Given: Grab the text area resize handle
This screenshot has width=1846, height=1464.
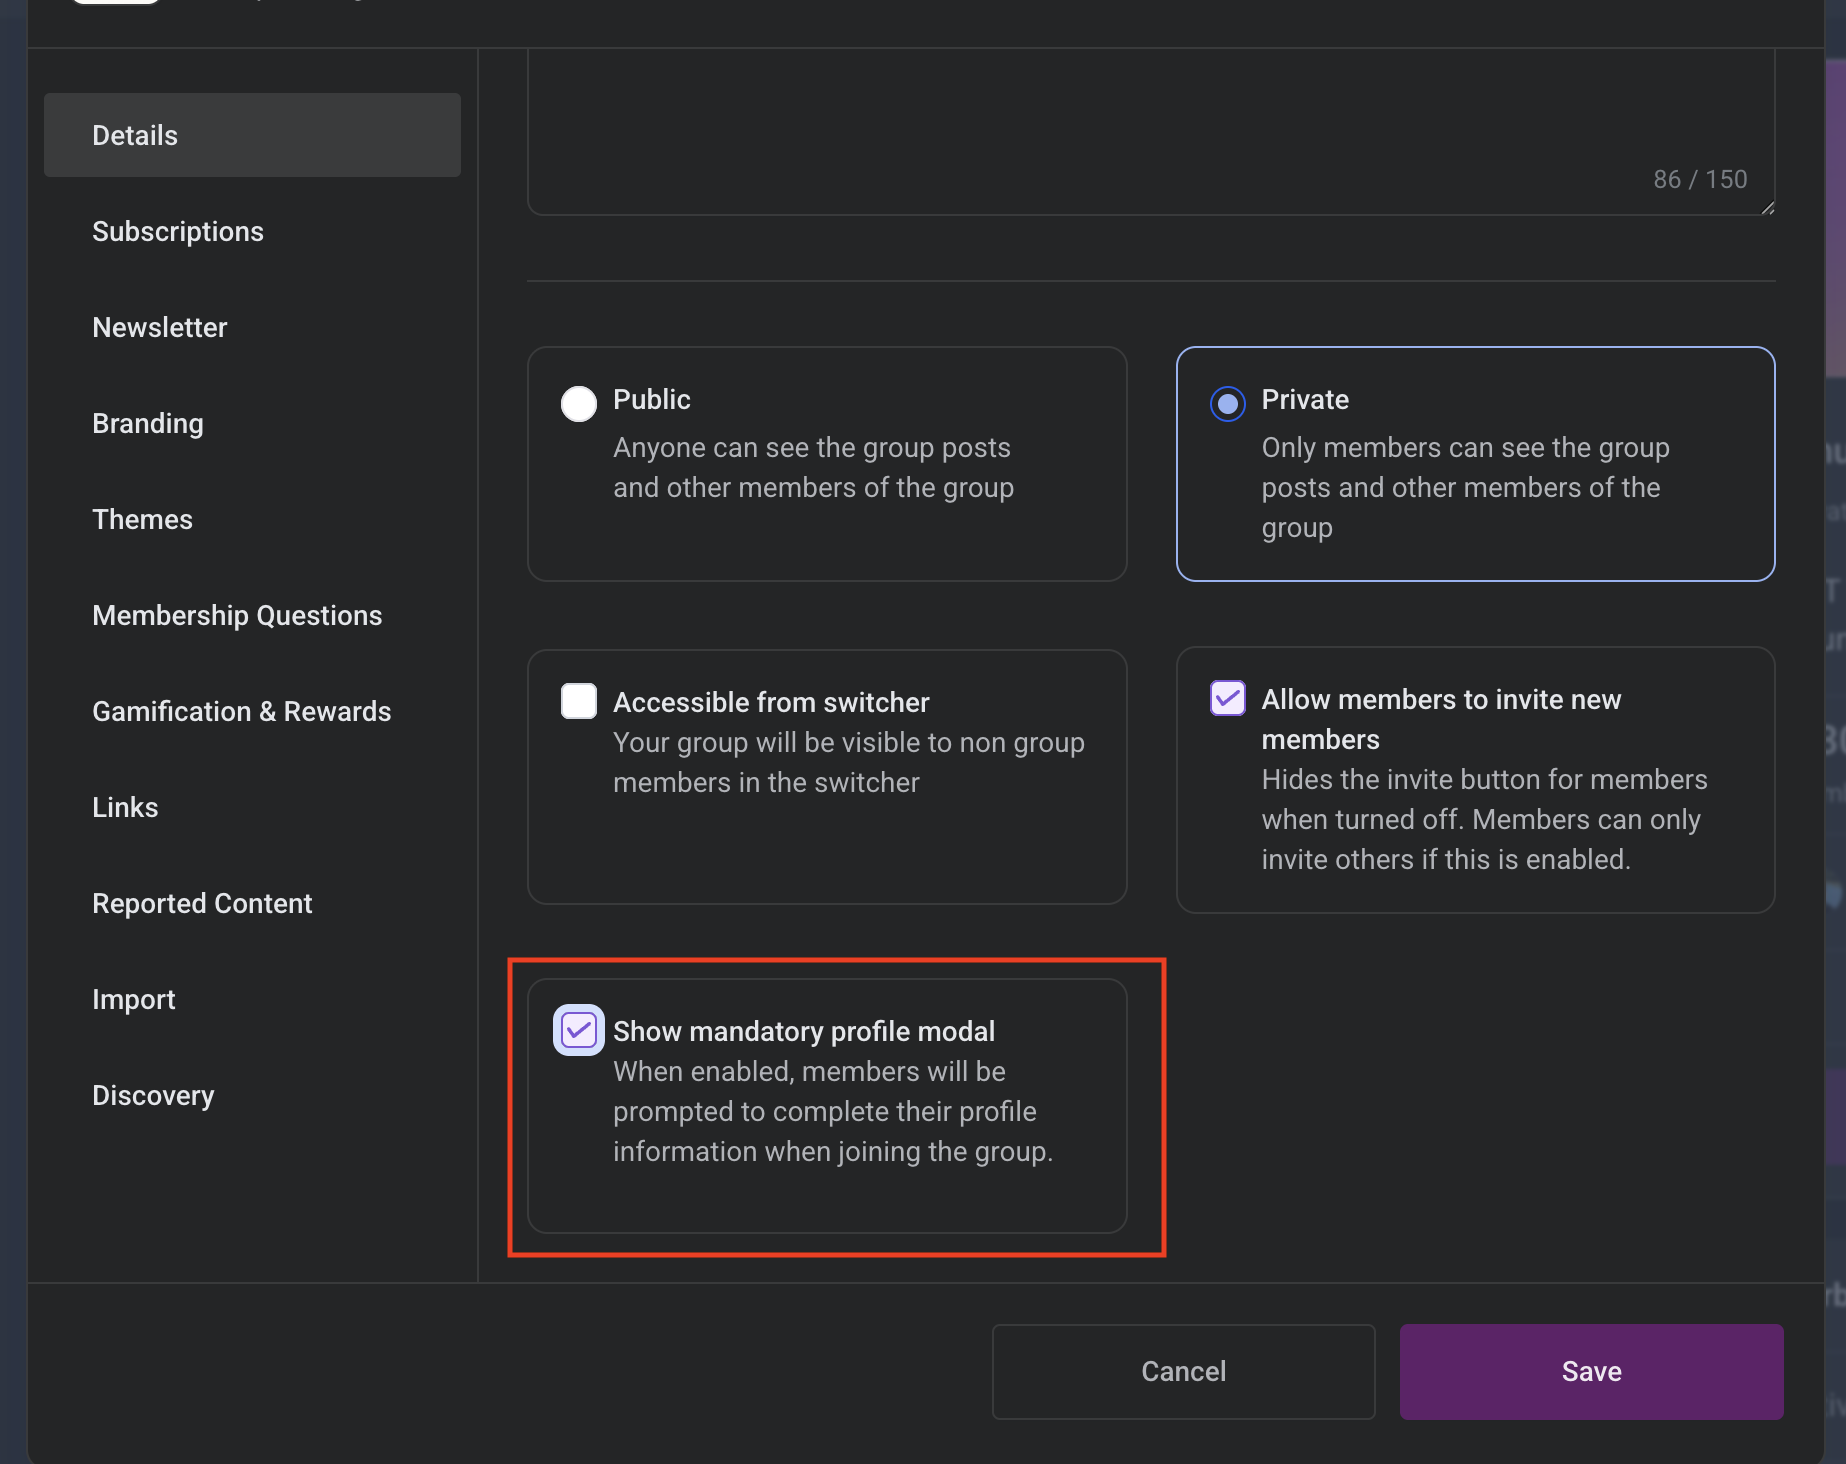Looking at the screenshot, I should pos(1767,207).
